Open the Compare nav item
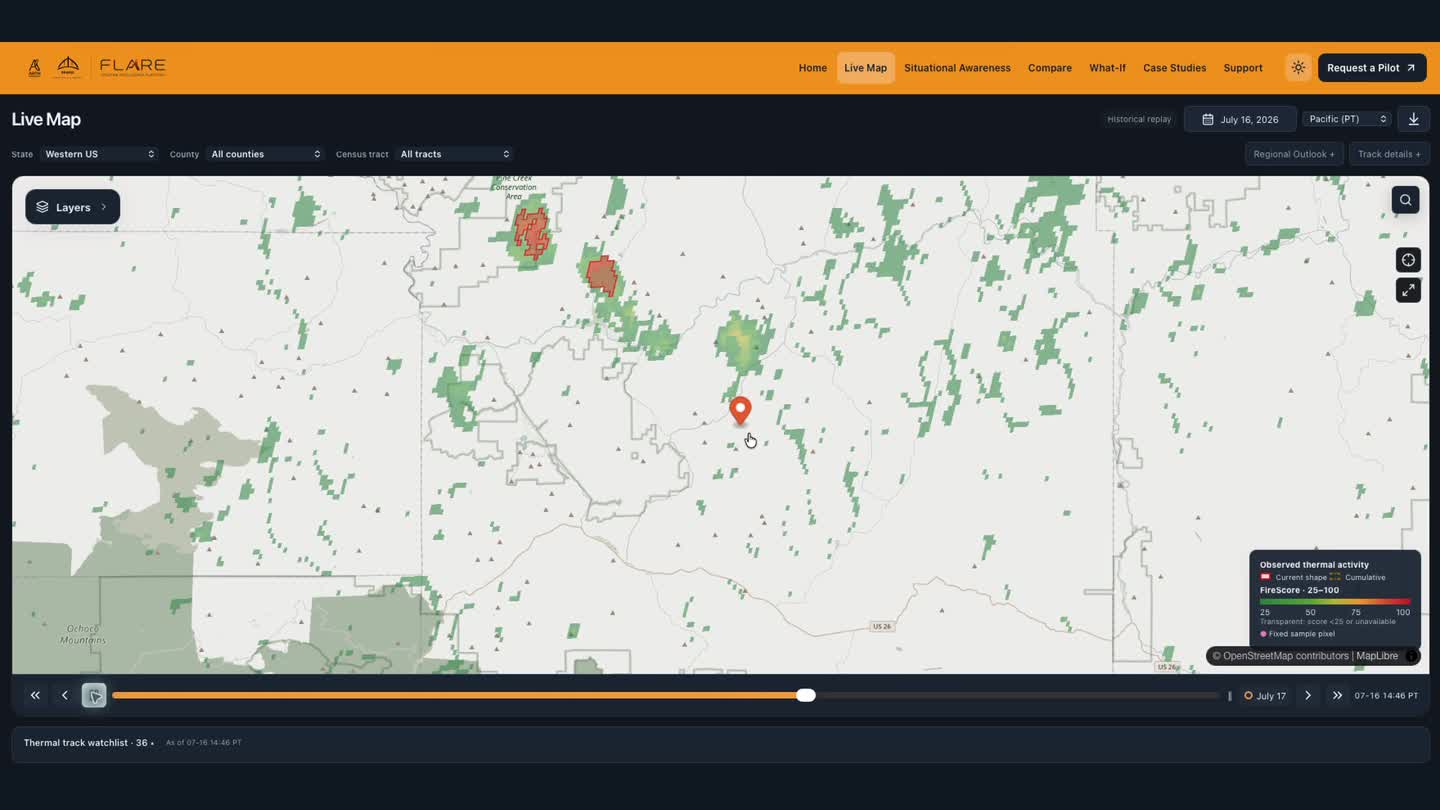 [1050, 68]
